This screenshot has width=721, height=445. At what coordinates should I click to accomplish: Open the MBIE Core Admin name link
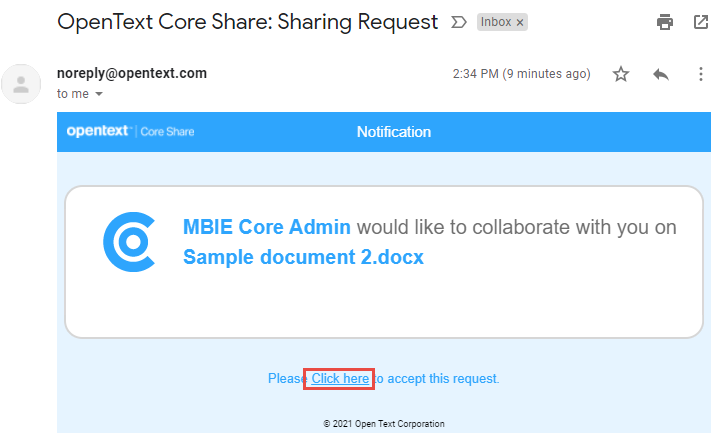267,227
